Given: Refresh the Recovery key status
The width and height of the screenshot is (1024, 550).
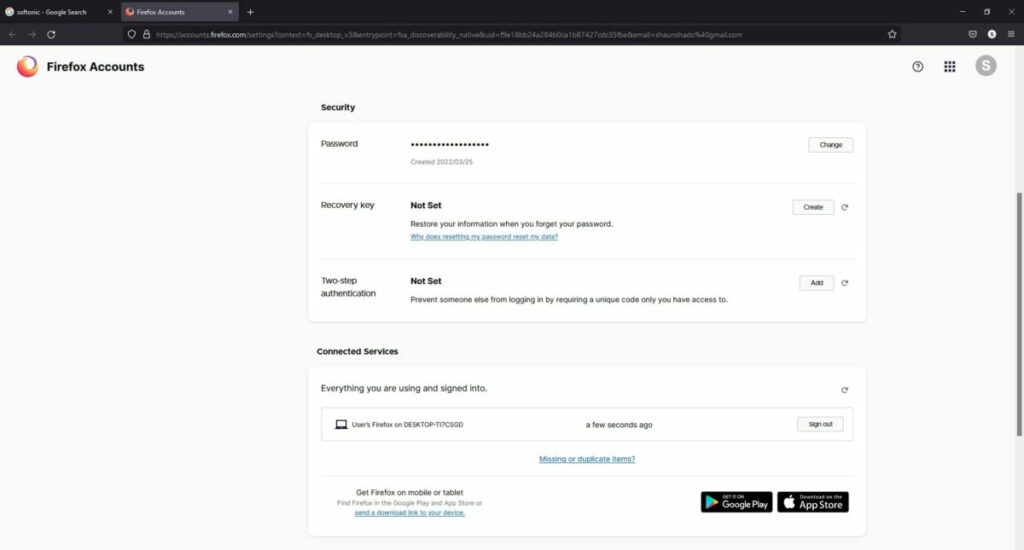Looking at the screenshot, I should click(845, 208).
